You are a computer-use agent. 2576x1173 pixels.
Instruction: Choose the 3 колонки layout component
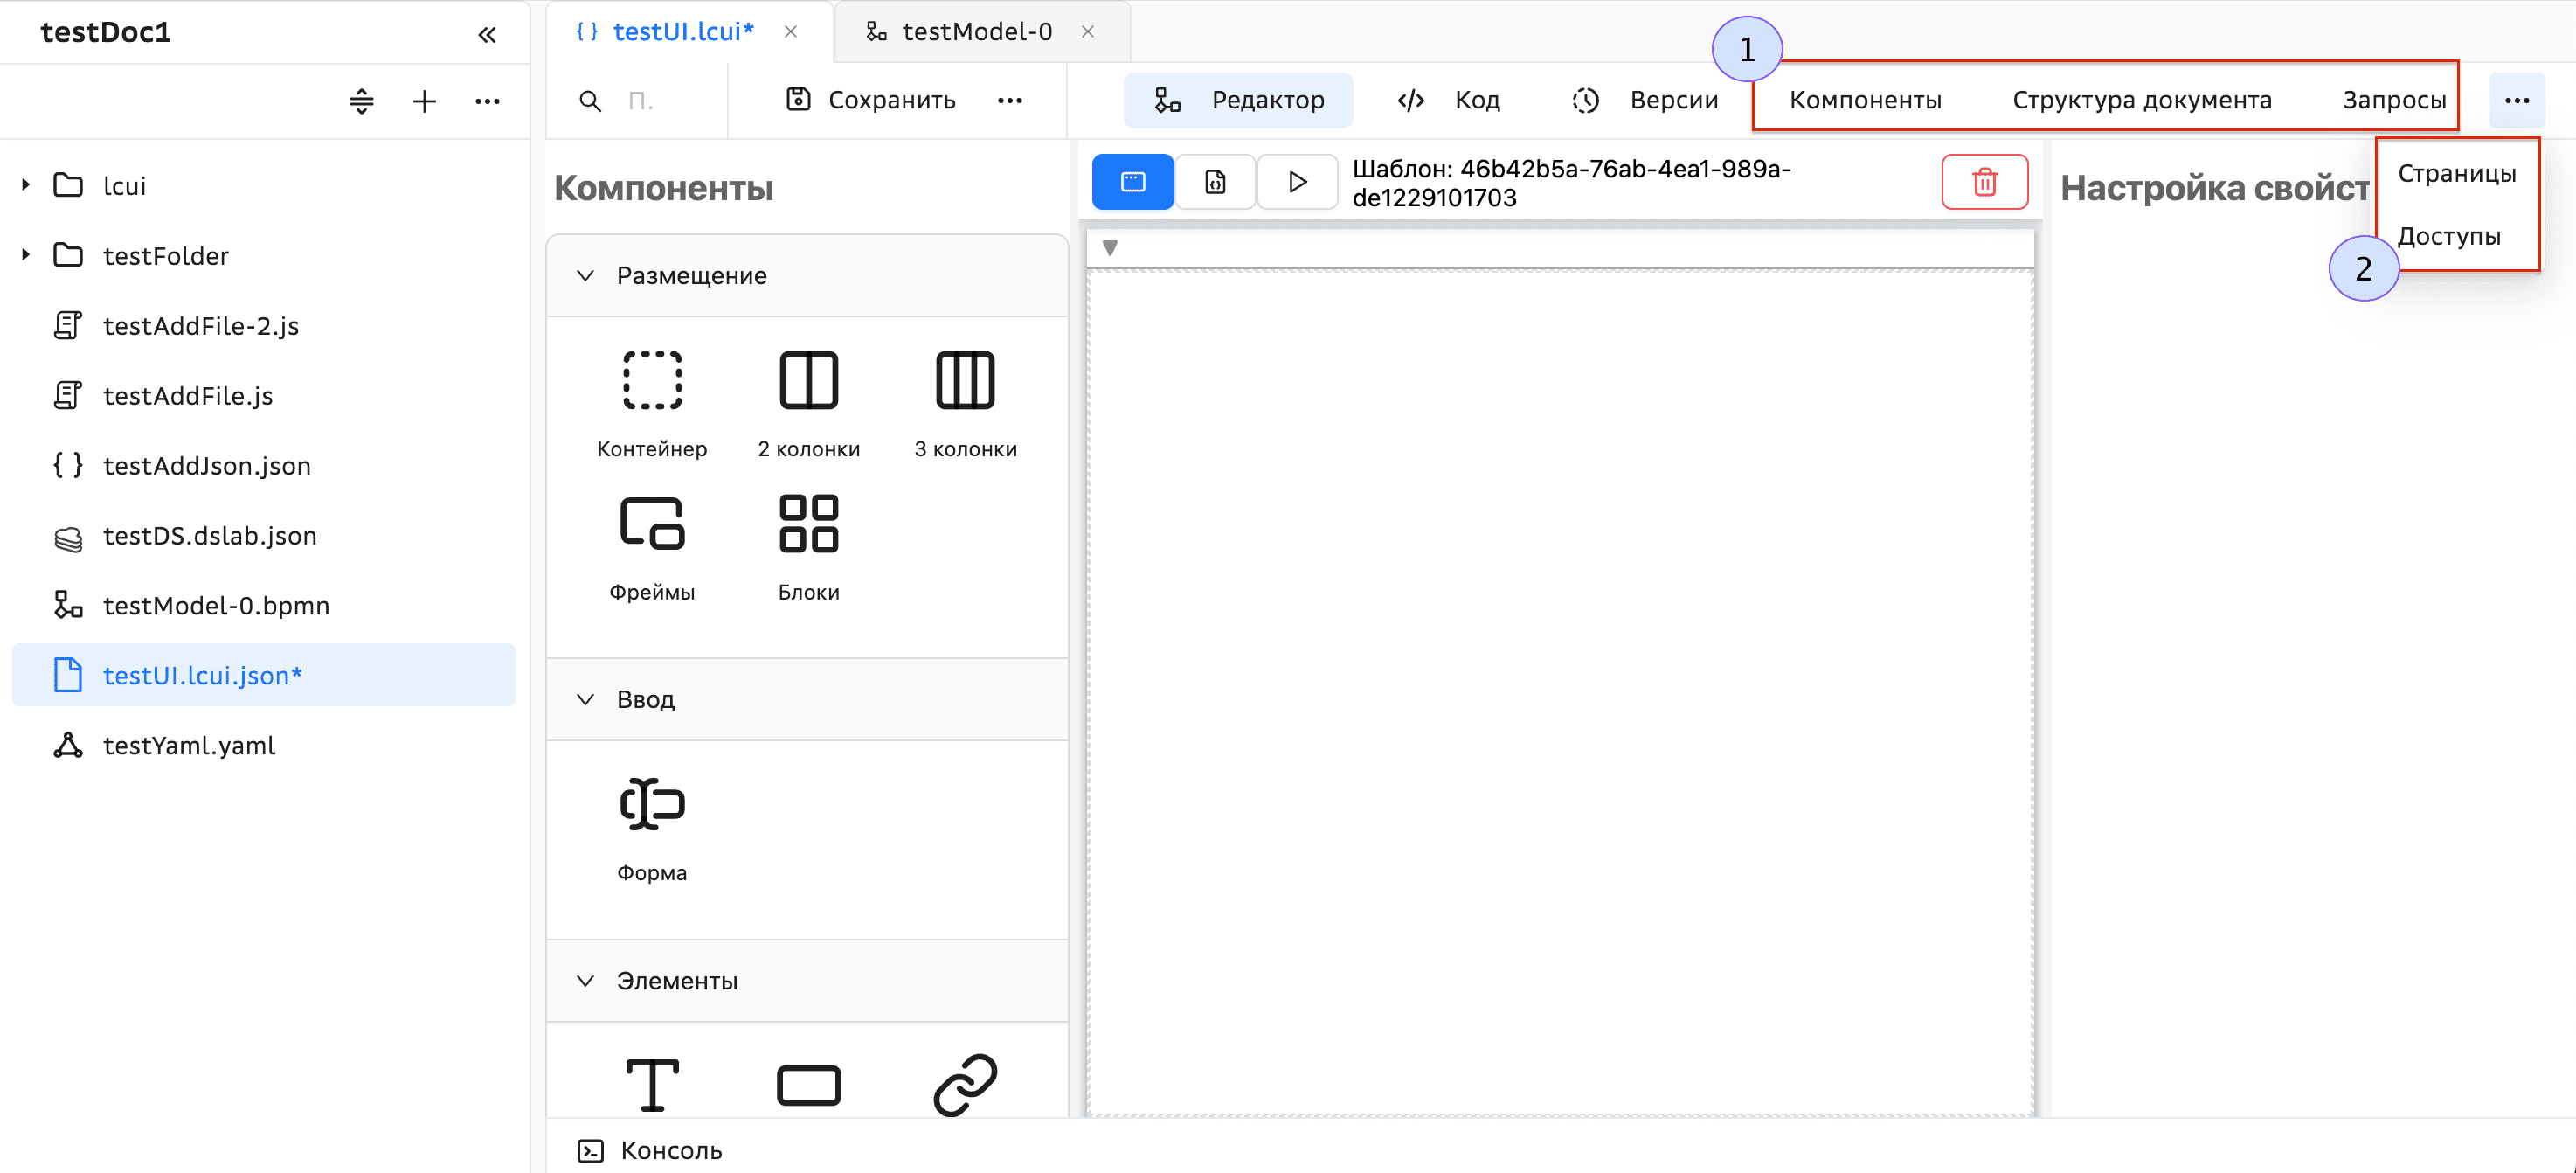(x=964, y=381)
